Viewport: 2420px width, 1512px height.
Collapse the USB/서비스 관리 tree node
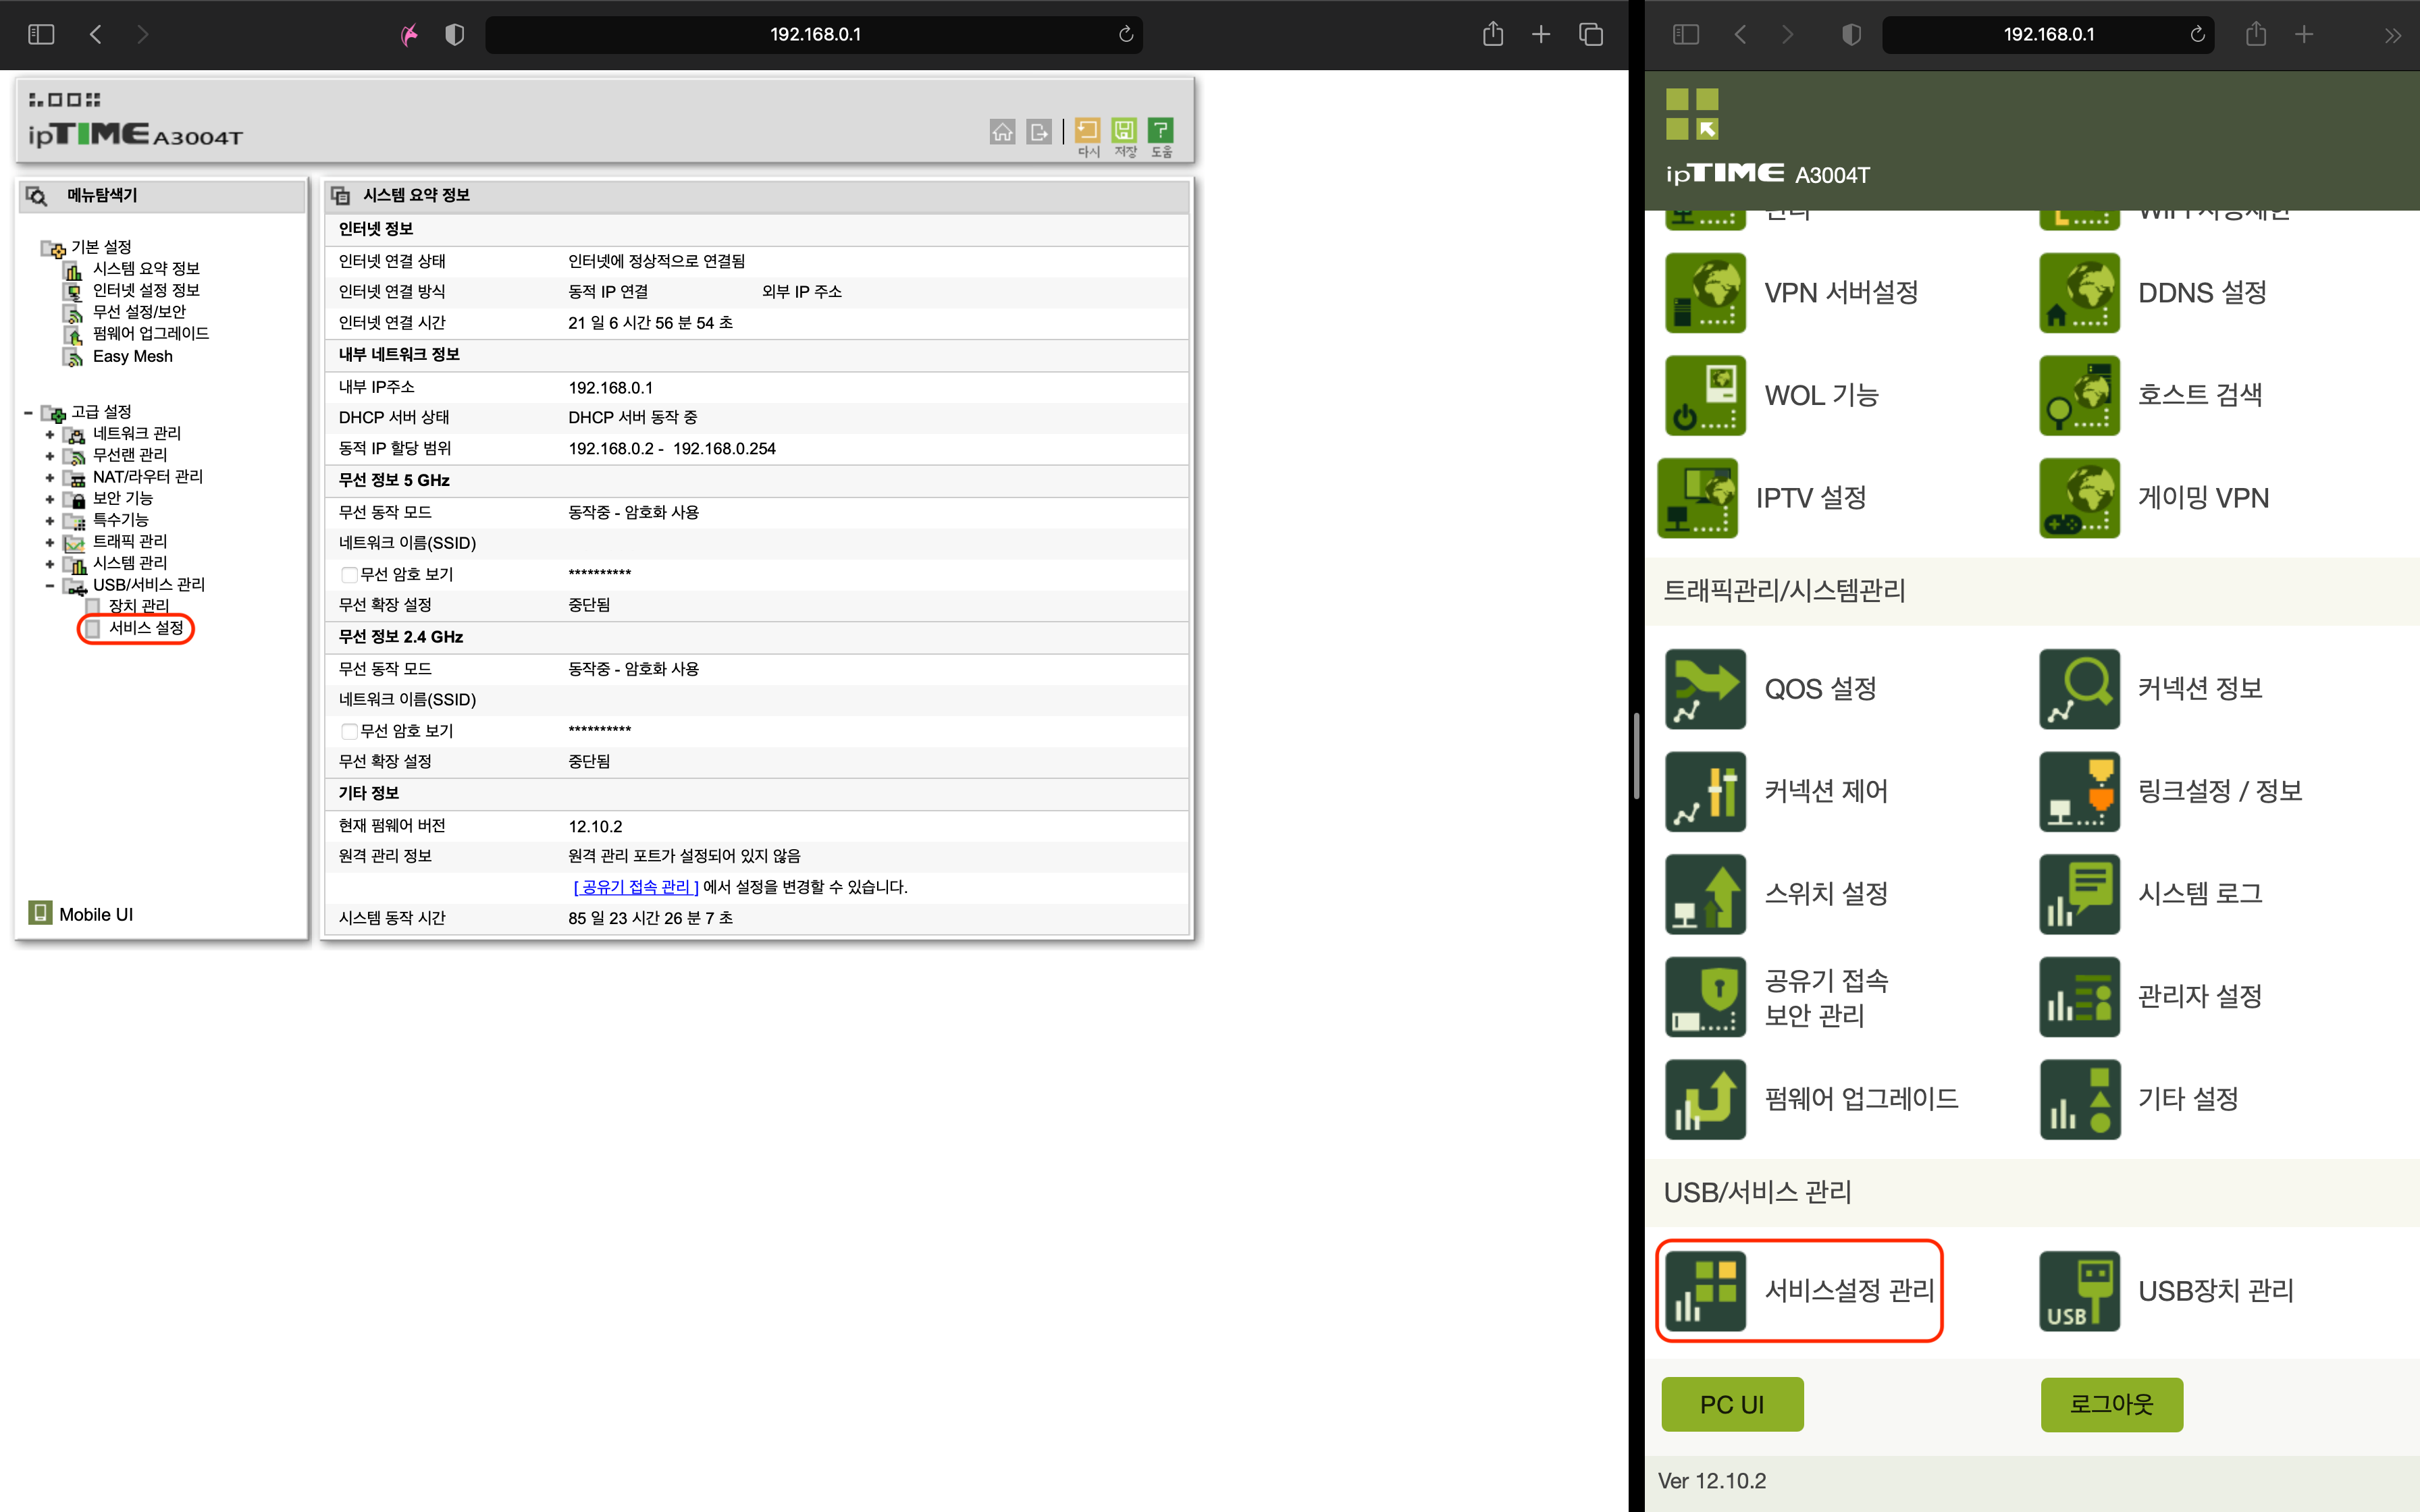coord(50,585)
